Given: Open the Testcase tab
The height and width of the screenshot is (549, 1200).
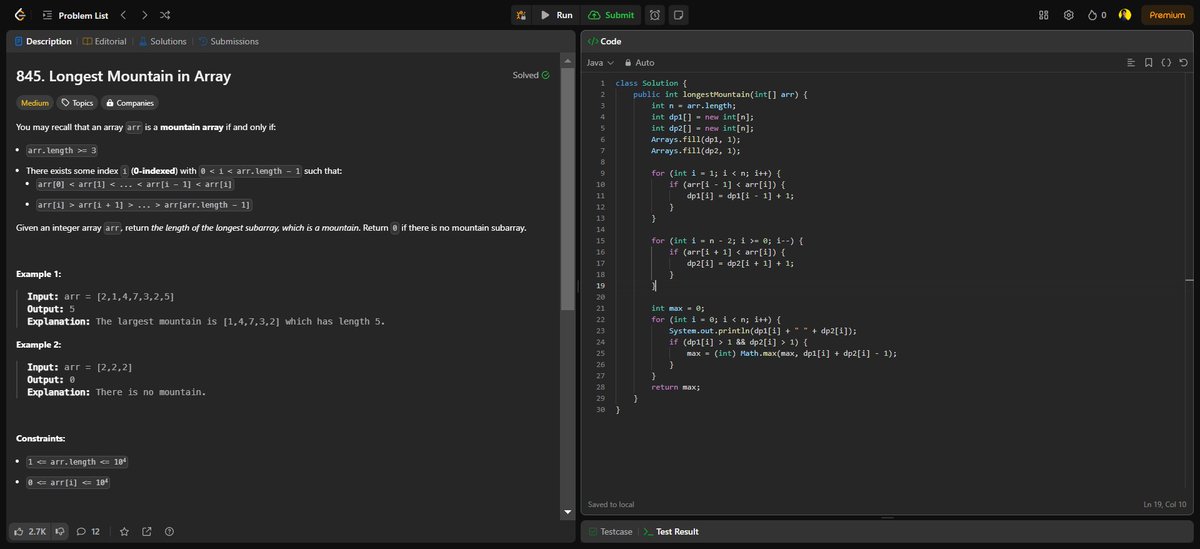Looking at the screenshot, I should (610, 532).
